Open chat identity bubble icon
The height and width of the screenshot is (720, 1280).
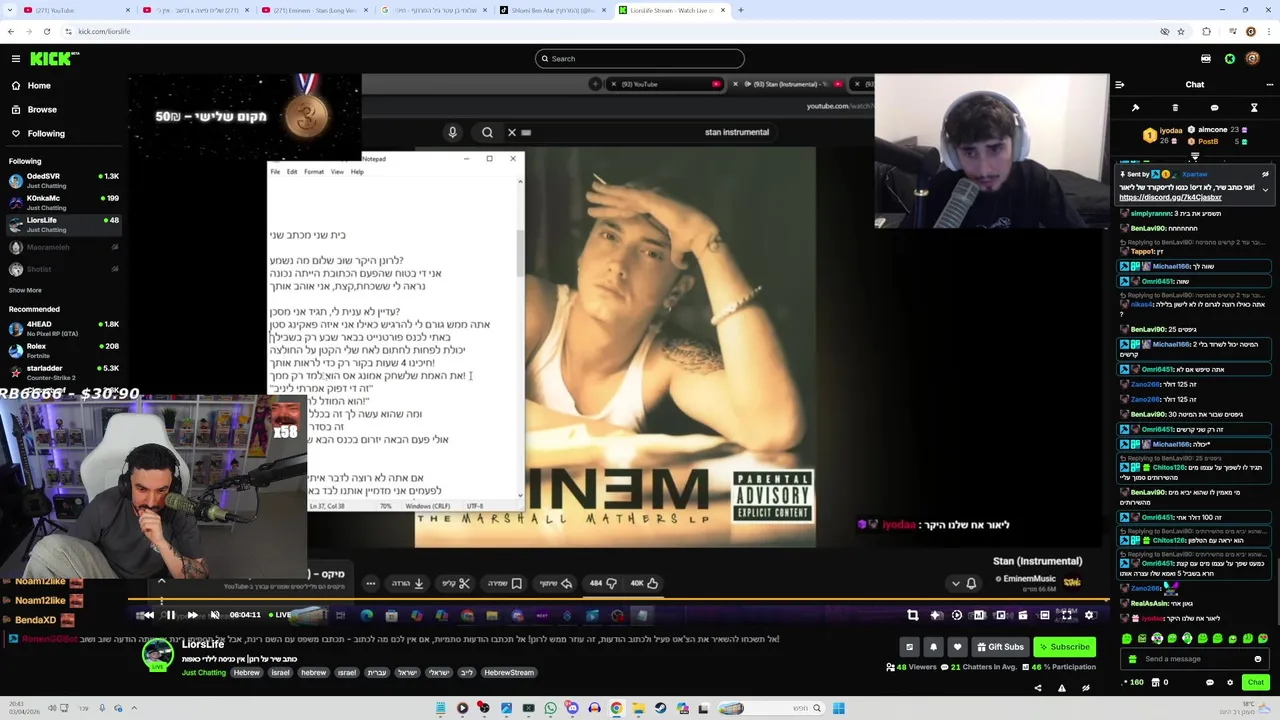[1210, 683]
